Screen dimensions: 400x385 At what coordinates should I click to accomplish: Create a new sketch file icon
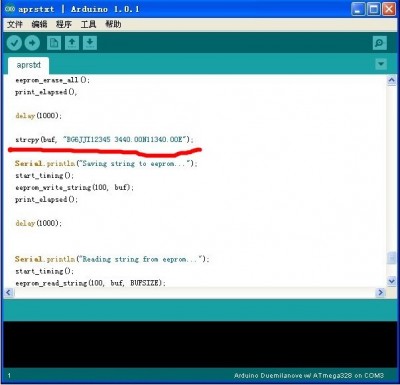[54, 43]
